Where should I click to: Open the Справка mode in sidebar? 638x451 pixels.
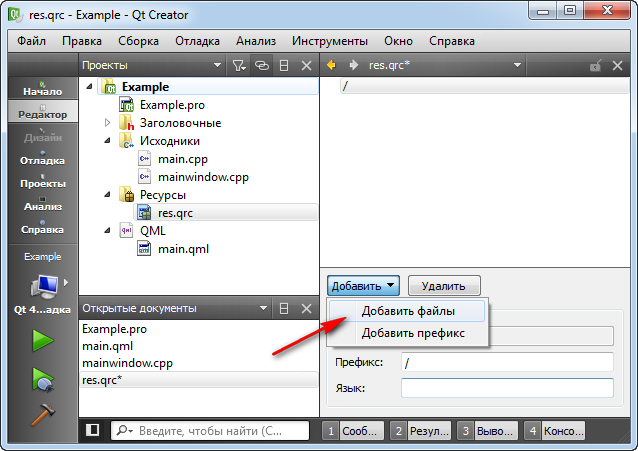tap(42, 227)
